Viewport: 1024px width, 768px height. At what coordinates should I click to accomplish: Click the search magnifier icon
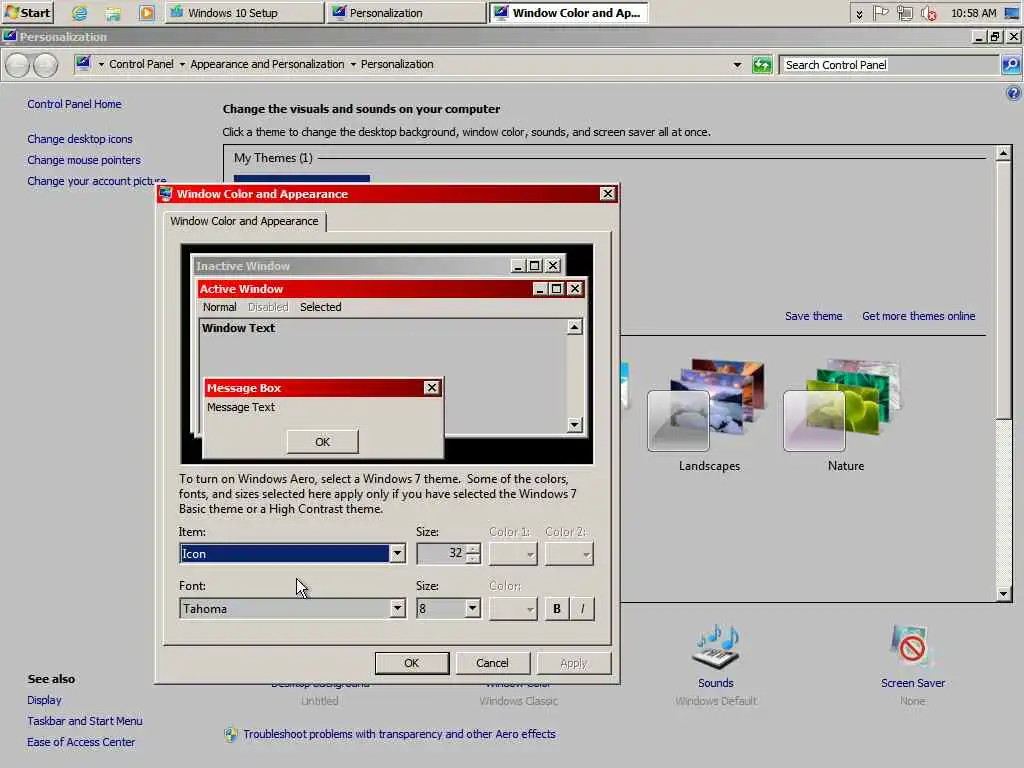coord(1011,65)
